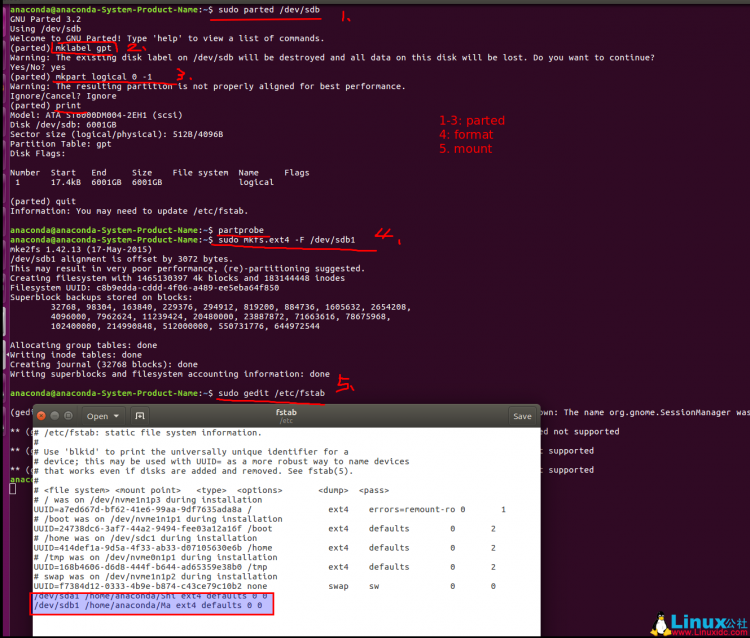
Task: Click the 'Filesystem UUID: c8b9edda' line
Action: tap(144, 287)
